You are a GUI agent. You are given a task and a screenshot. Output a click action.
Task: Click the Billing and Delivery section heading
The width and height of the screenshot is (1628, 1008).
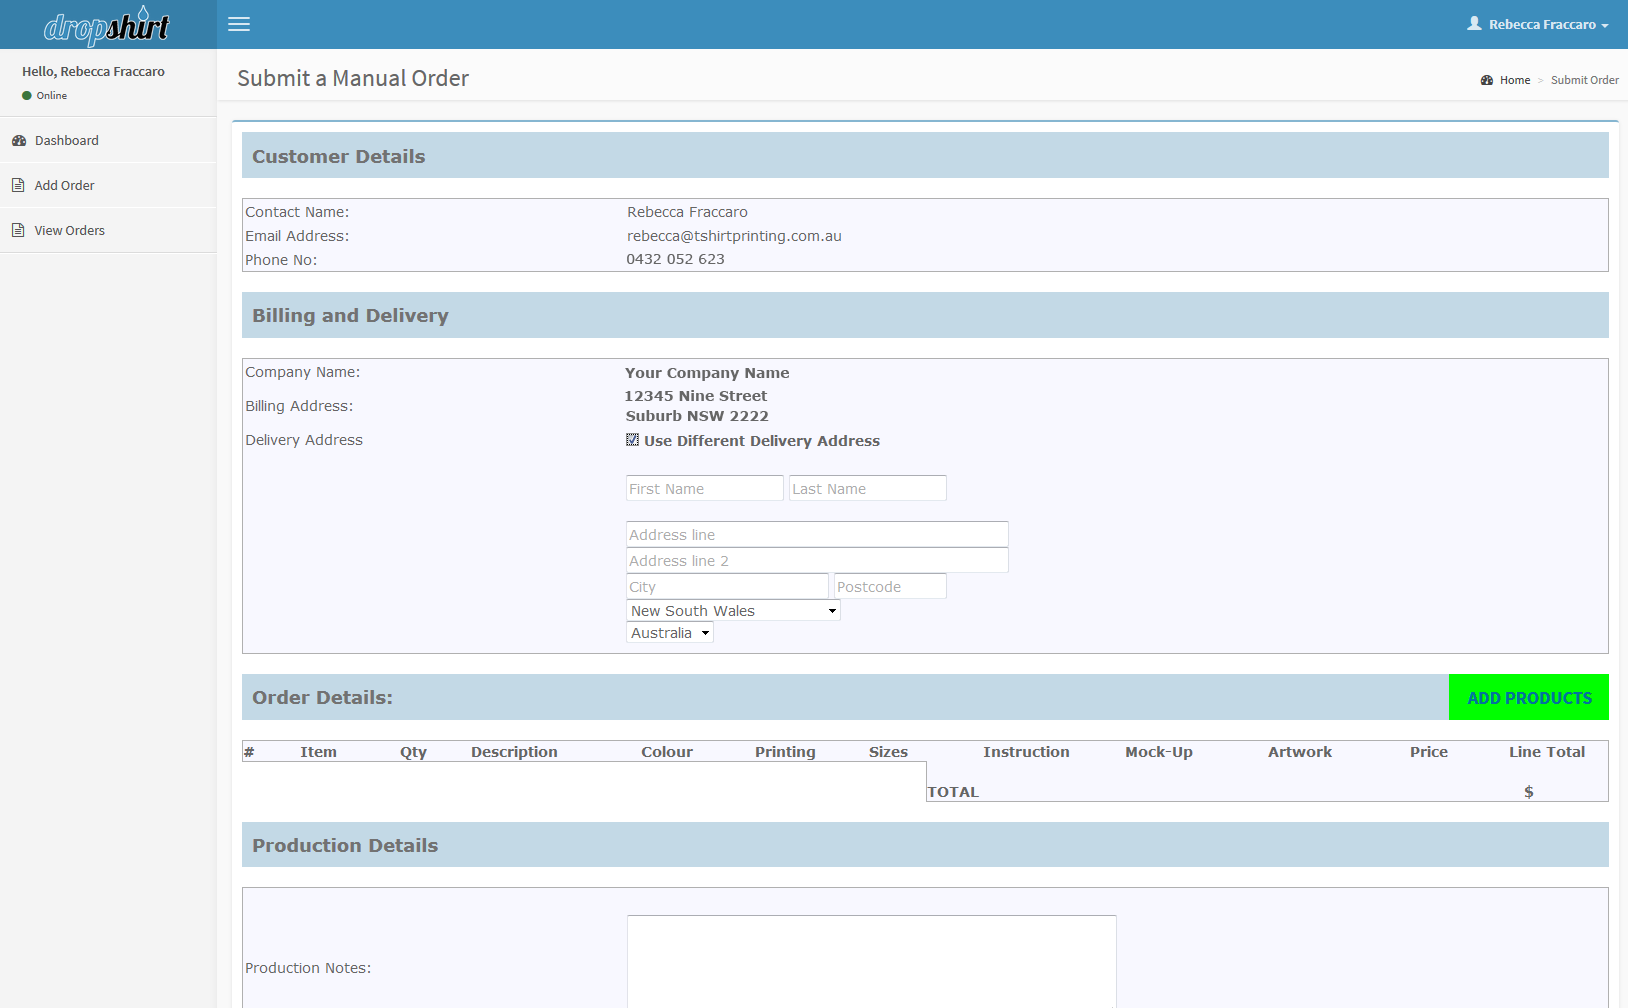pos(350,315)
